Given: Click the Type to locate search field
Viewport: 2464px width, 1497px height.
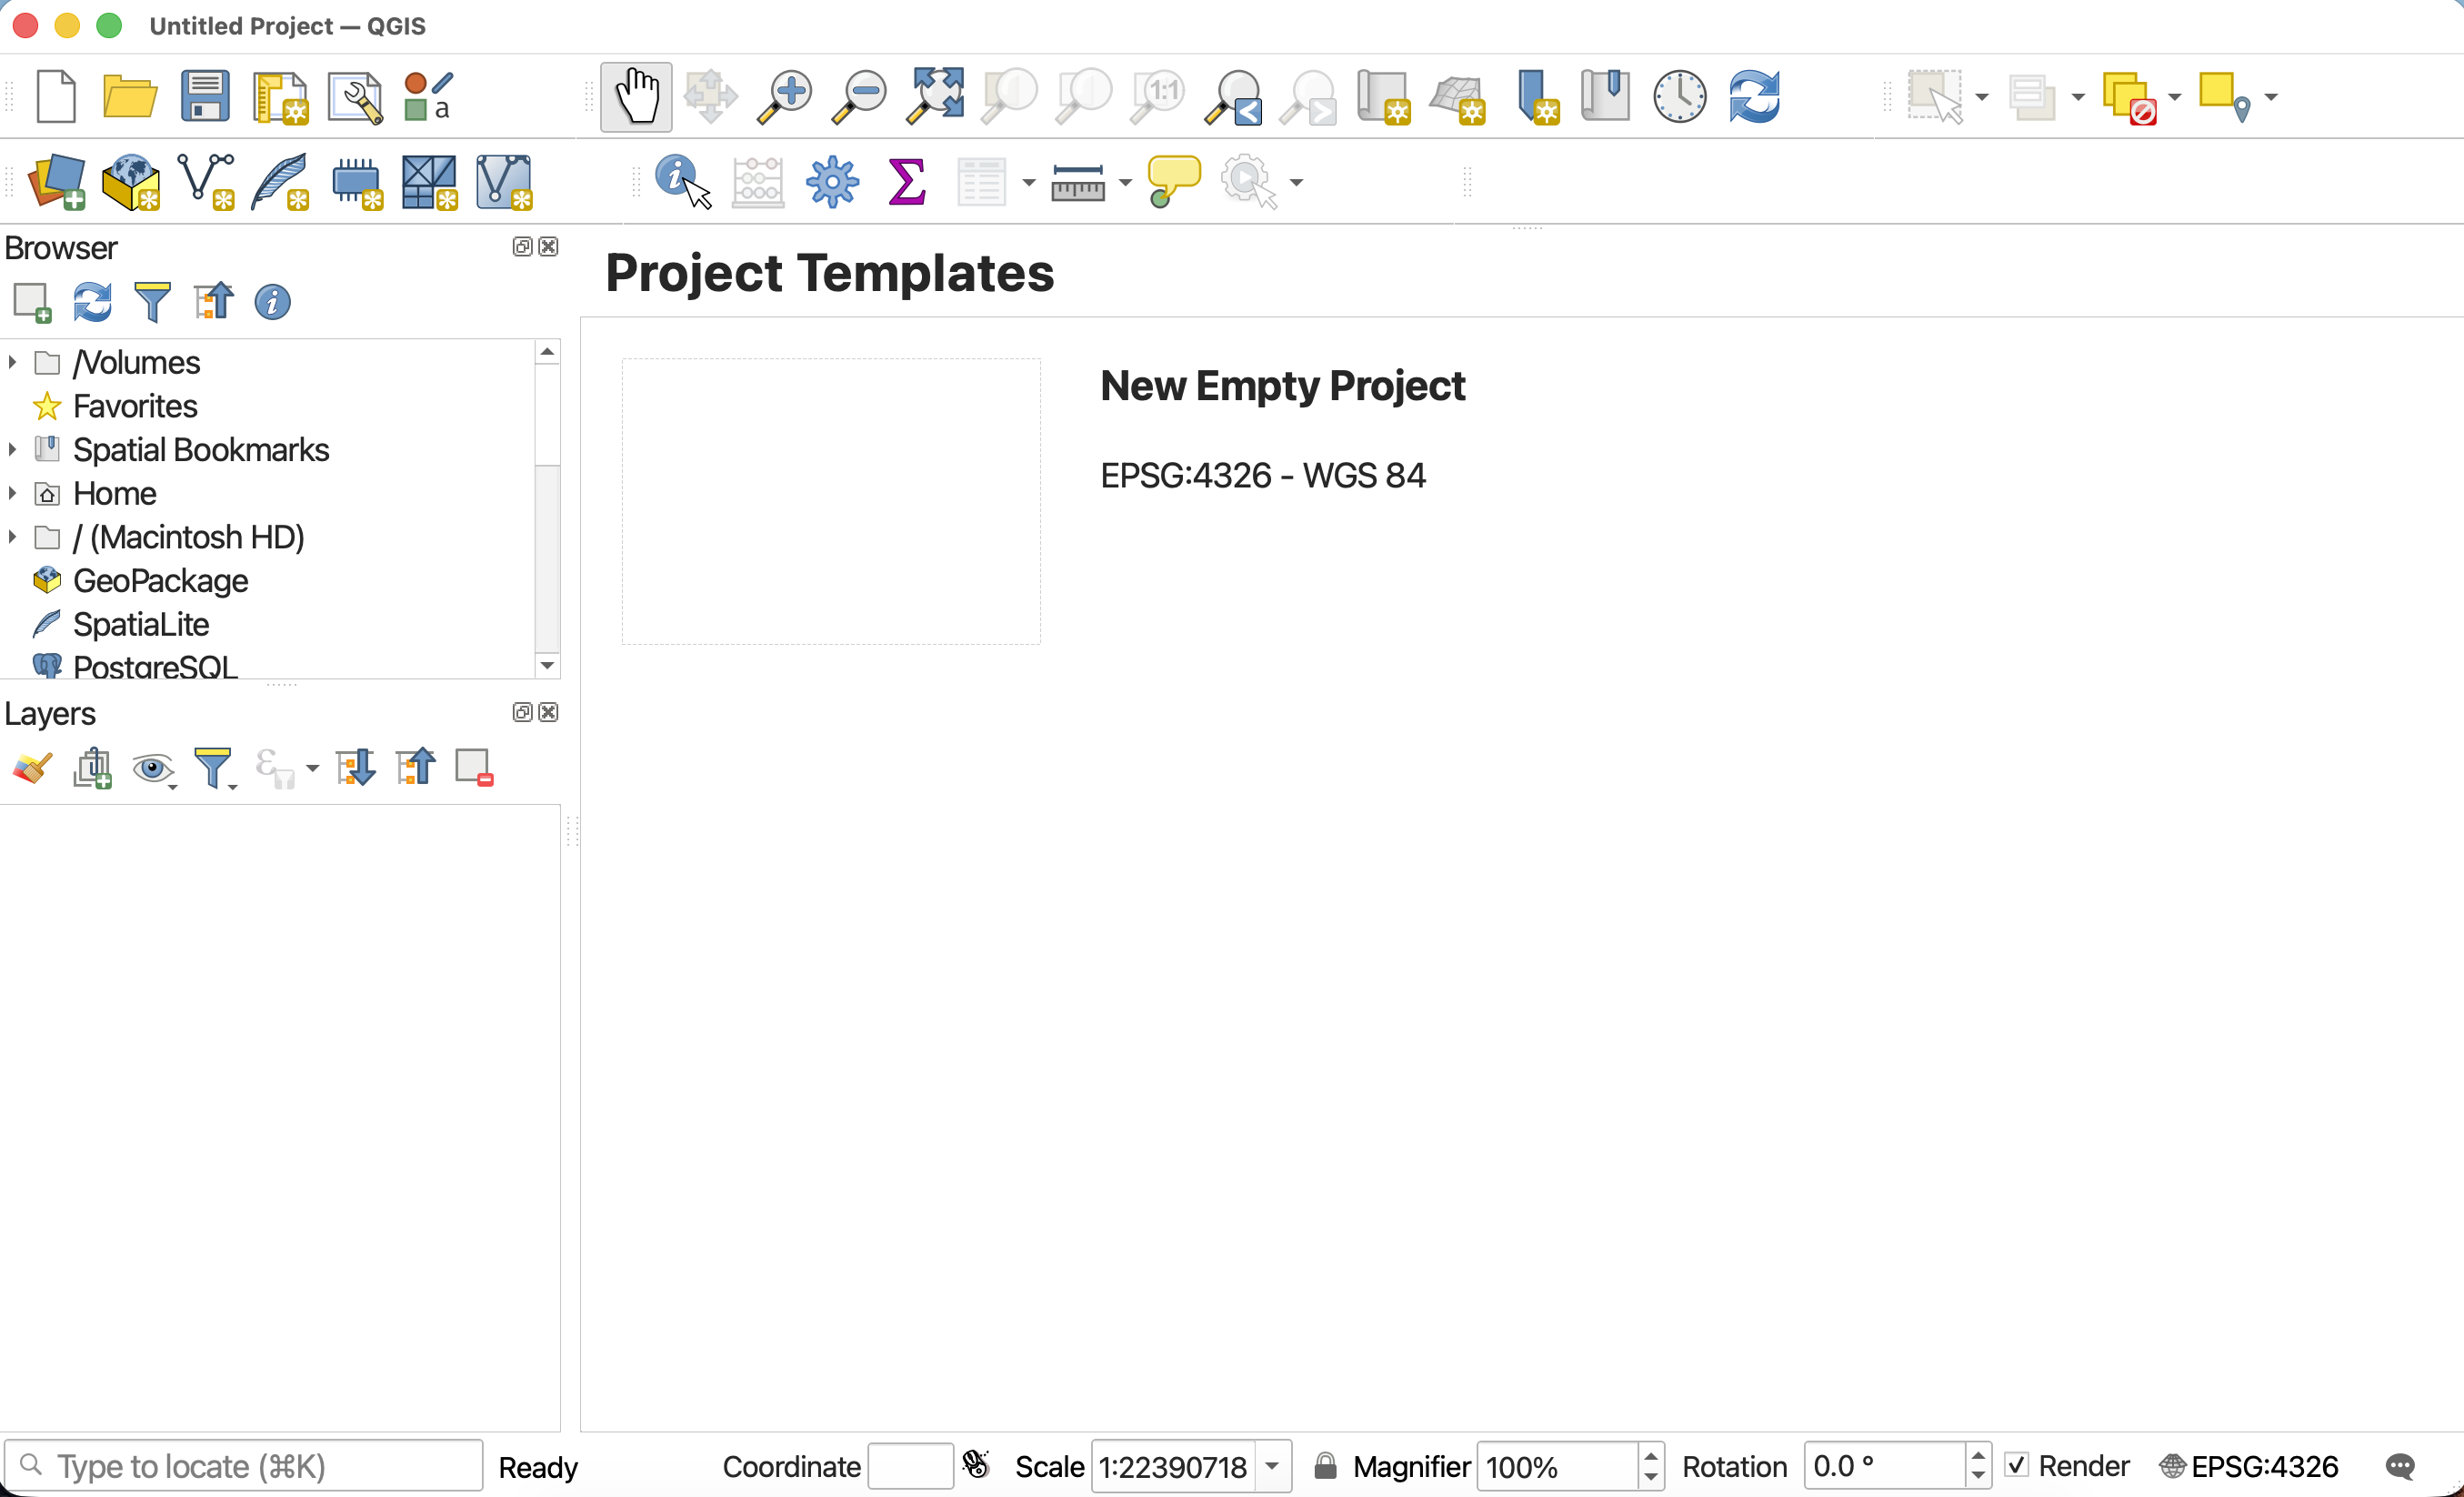Looking at the screenshot, I should 244,1466.
